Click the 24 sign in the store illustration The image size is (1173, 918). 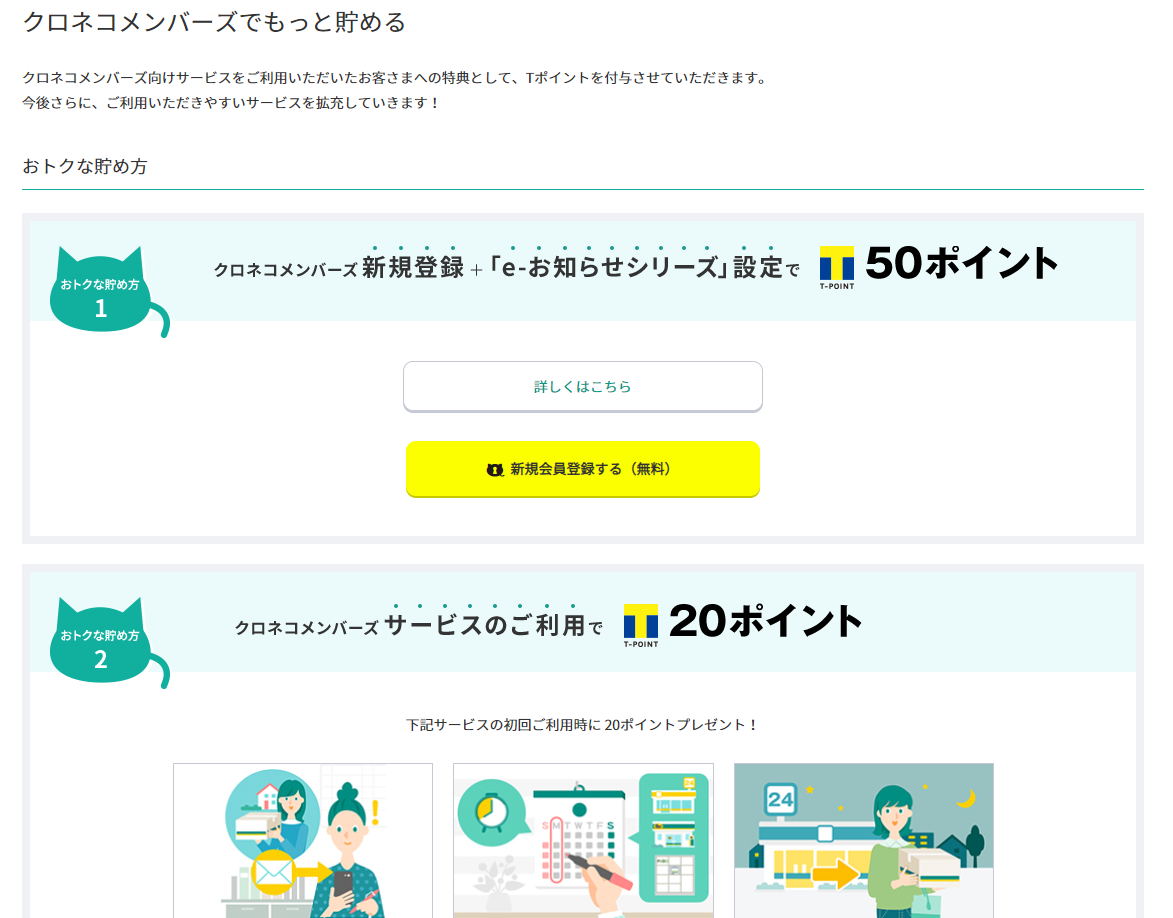tap(780, 800)
